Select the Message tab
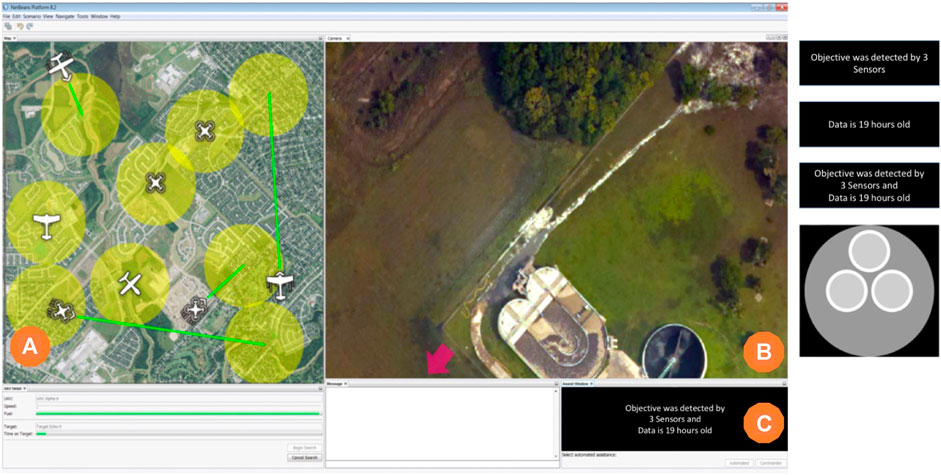 pyautogui.click(x=335, y=383)
